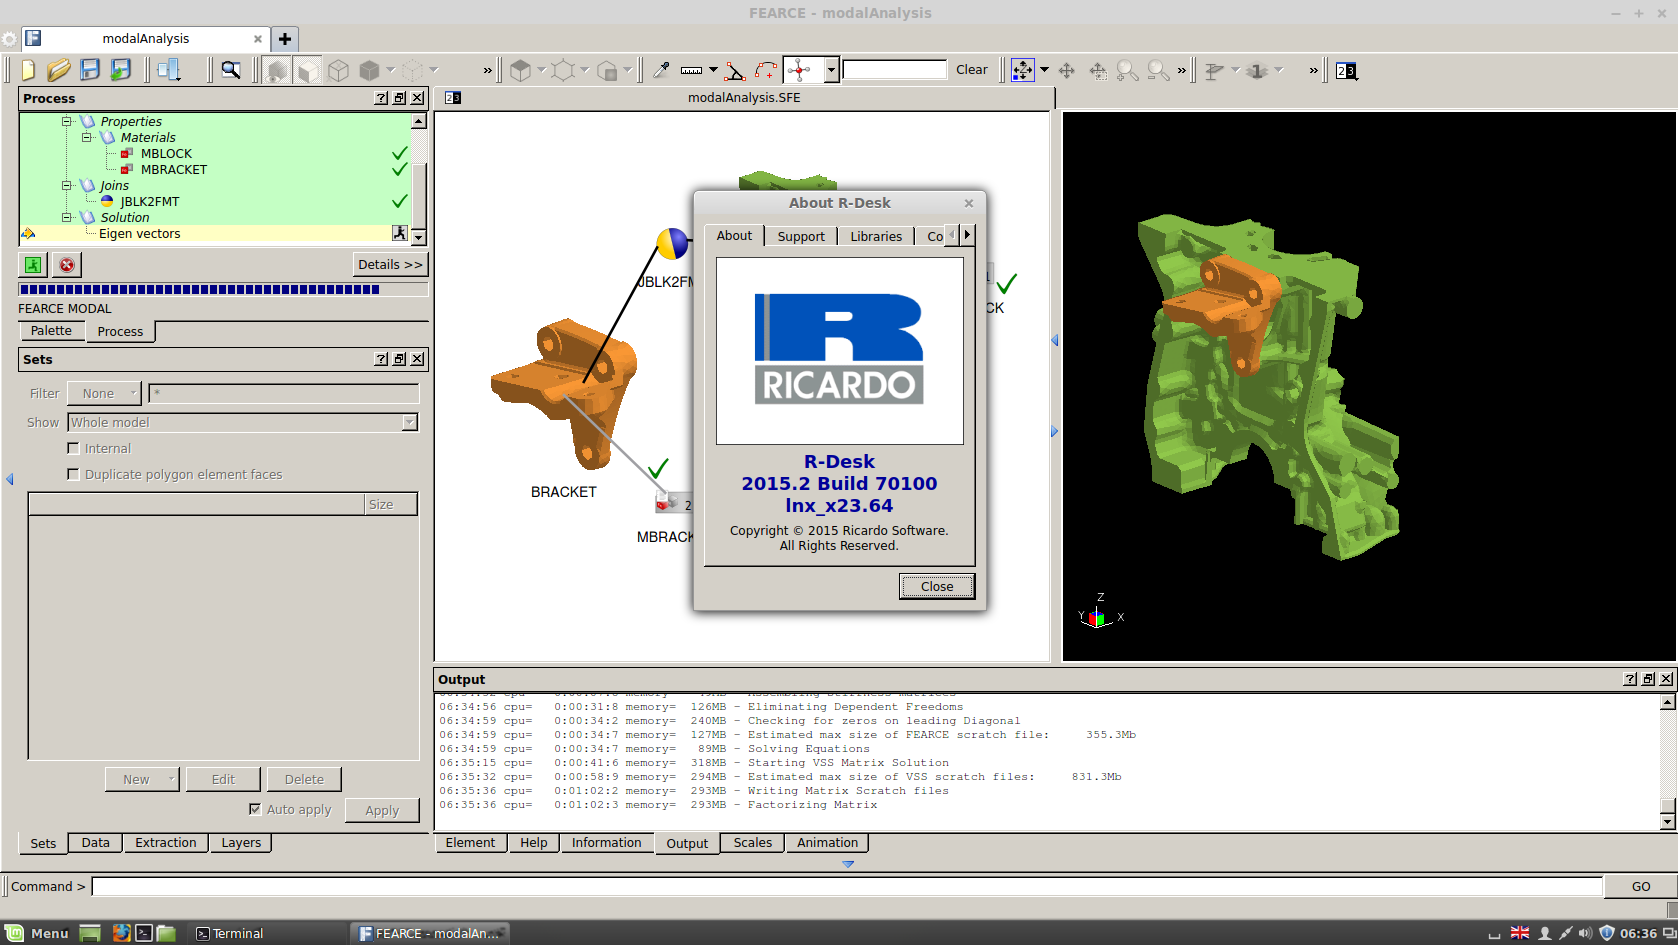The image size is (1678, 945).
Task: Select the angle measurement tool
Action: 735,70
